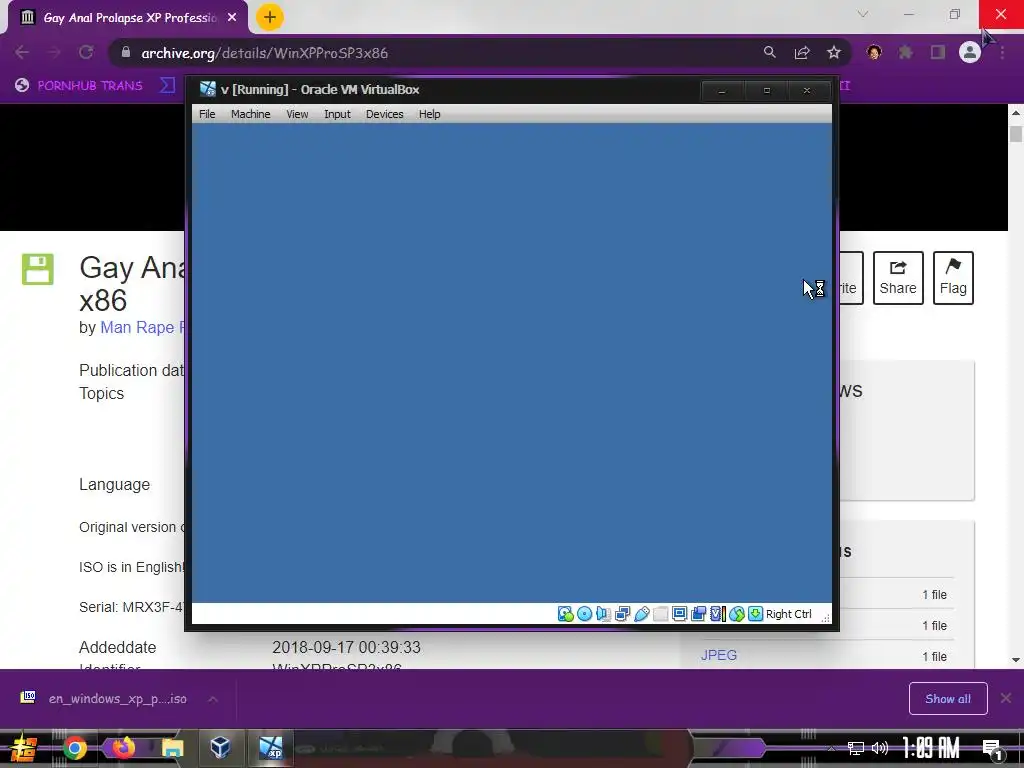
Task: Open the Chrome three-dot menu
Action: 1002,52
